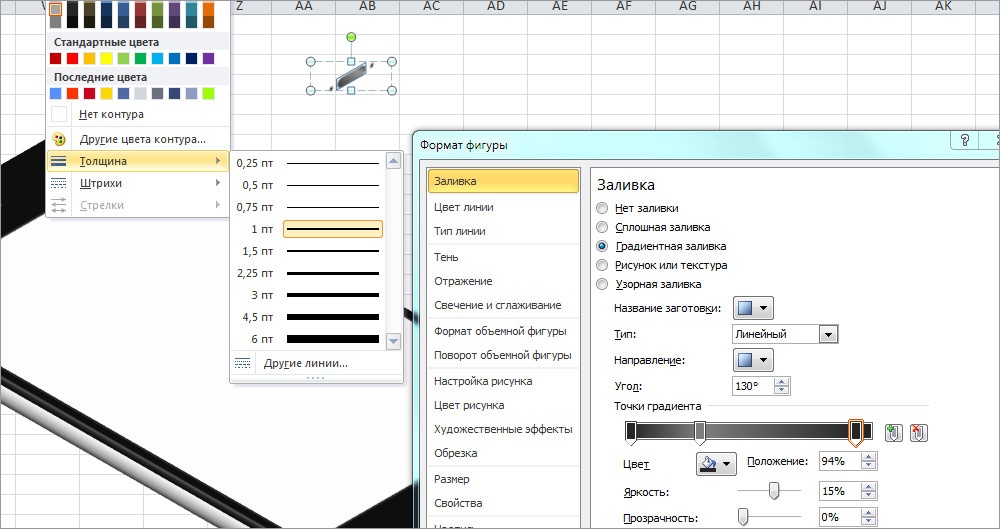
Task: Select 4,5 пт line thickness
Action: point(309,317)
